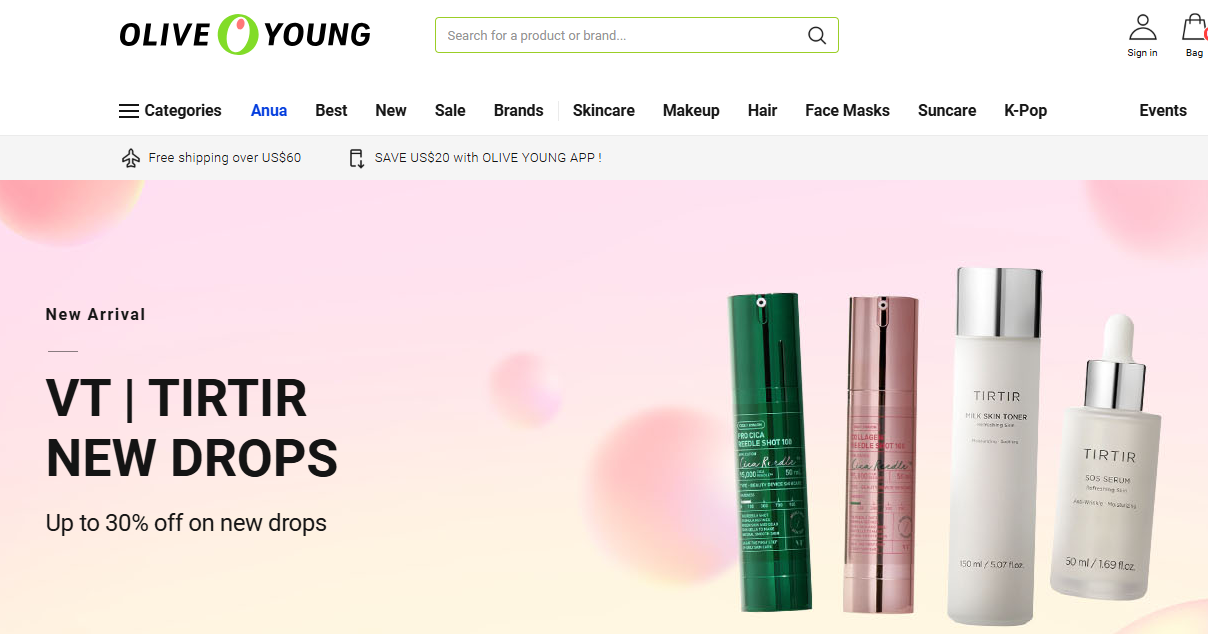
Task: Open the K-Pop category
Action: pos(1025,111)
